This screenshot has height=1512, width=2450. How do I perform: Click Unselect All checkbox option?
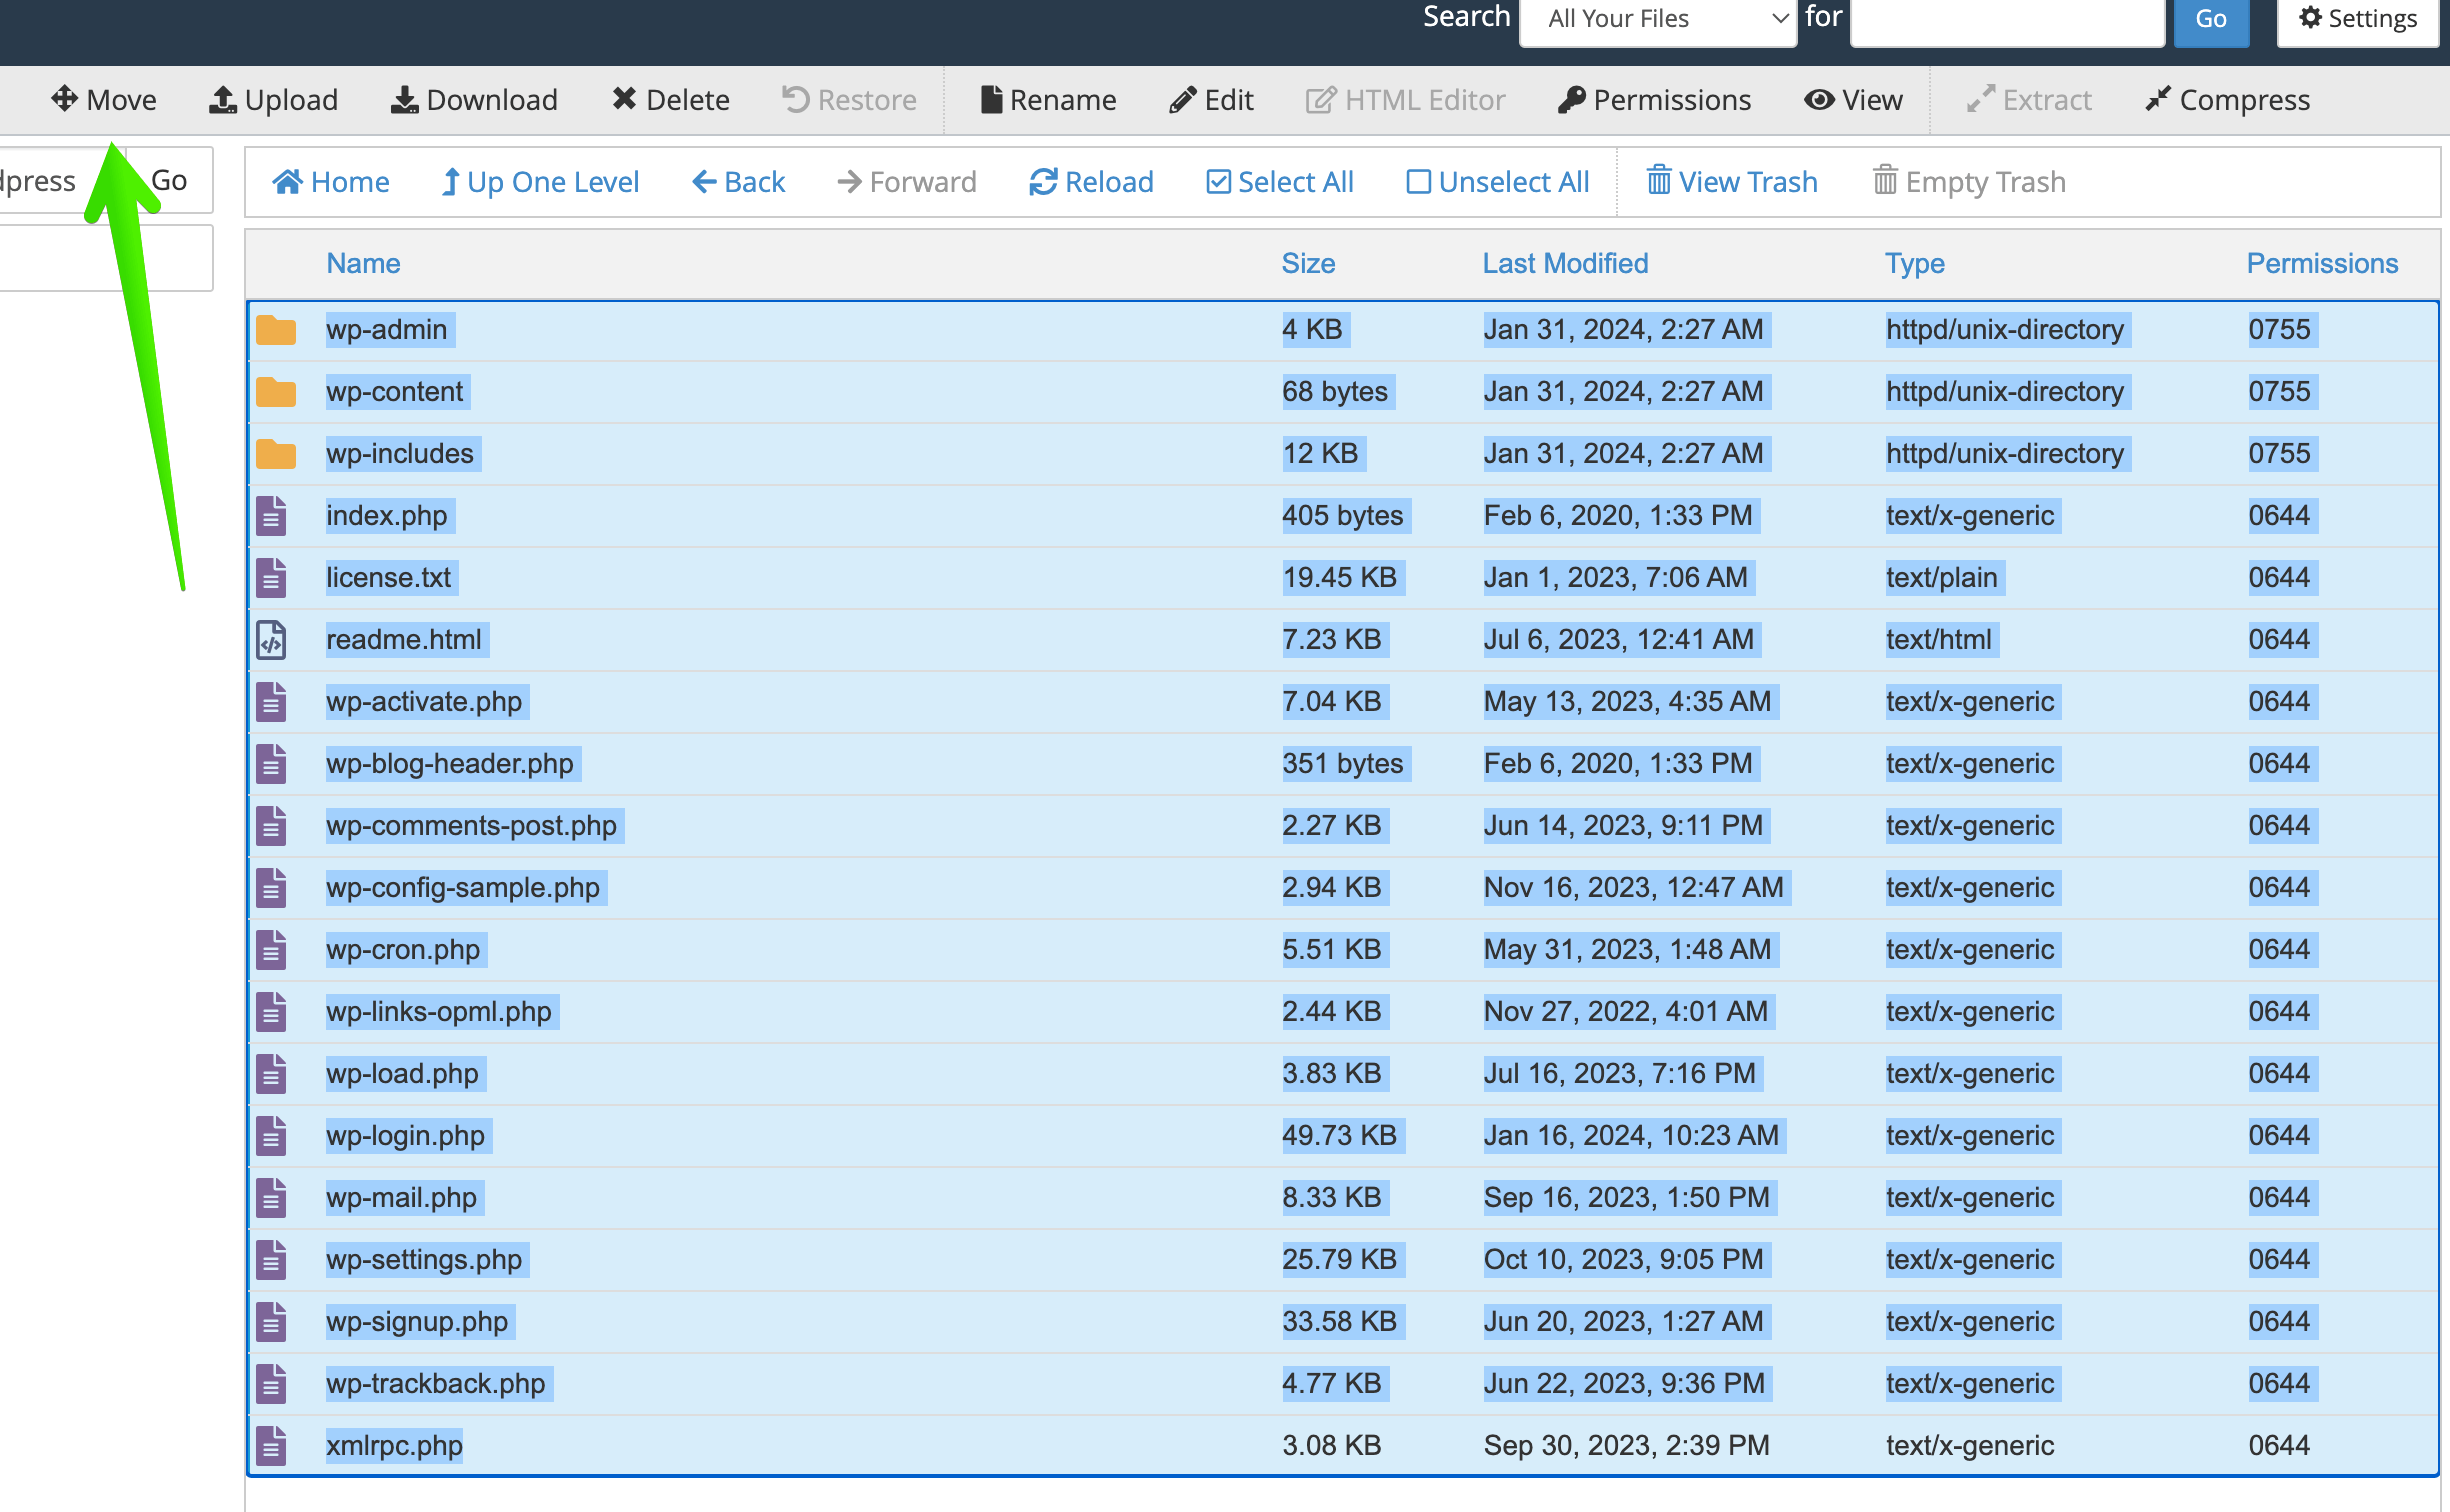[1497, 181]
